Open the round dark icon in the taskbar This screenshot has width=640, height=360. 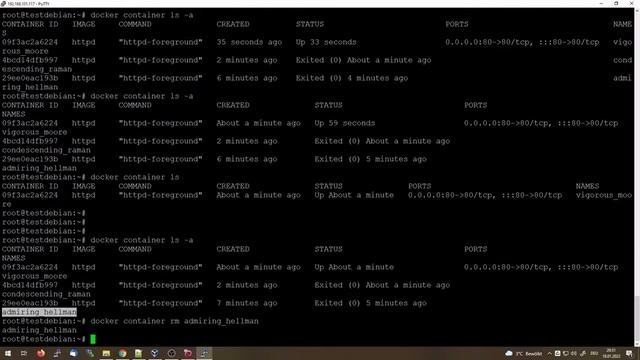coord(171,353)
